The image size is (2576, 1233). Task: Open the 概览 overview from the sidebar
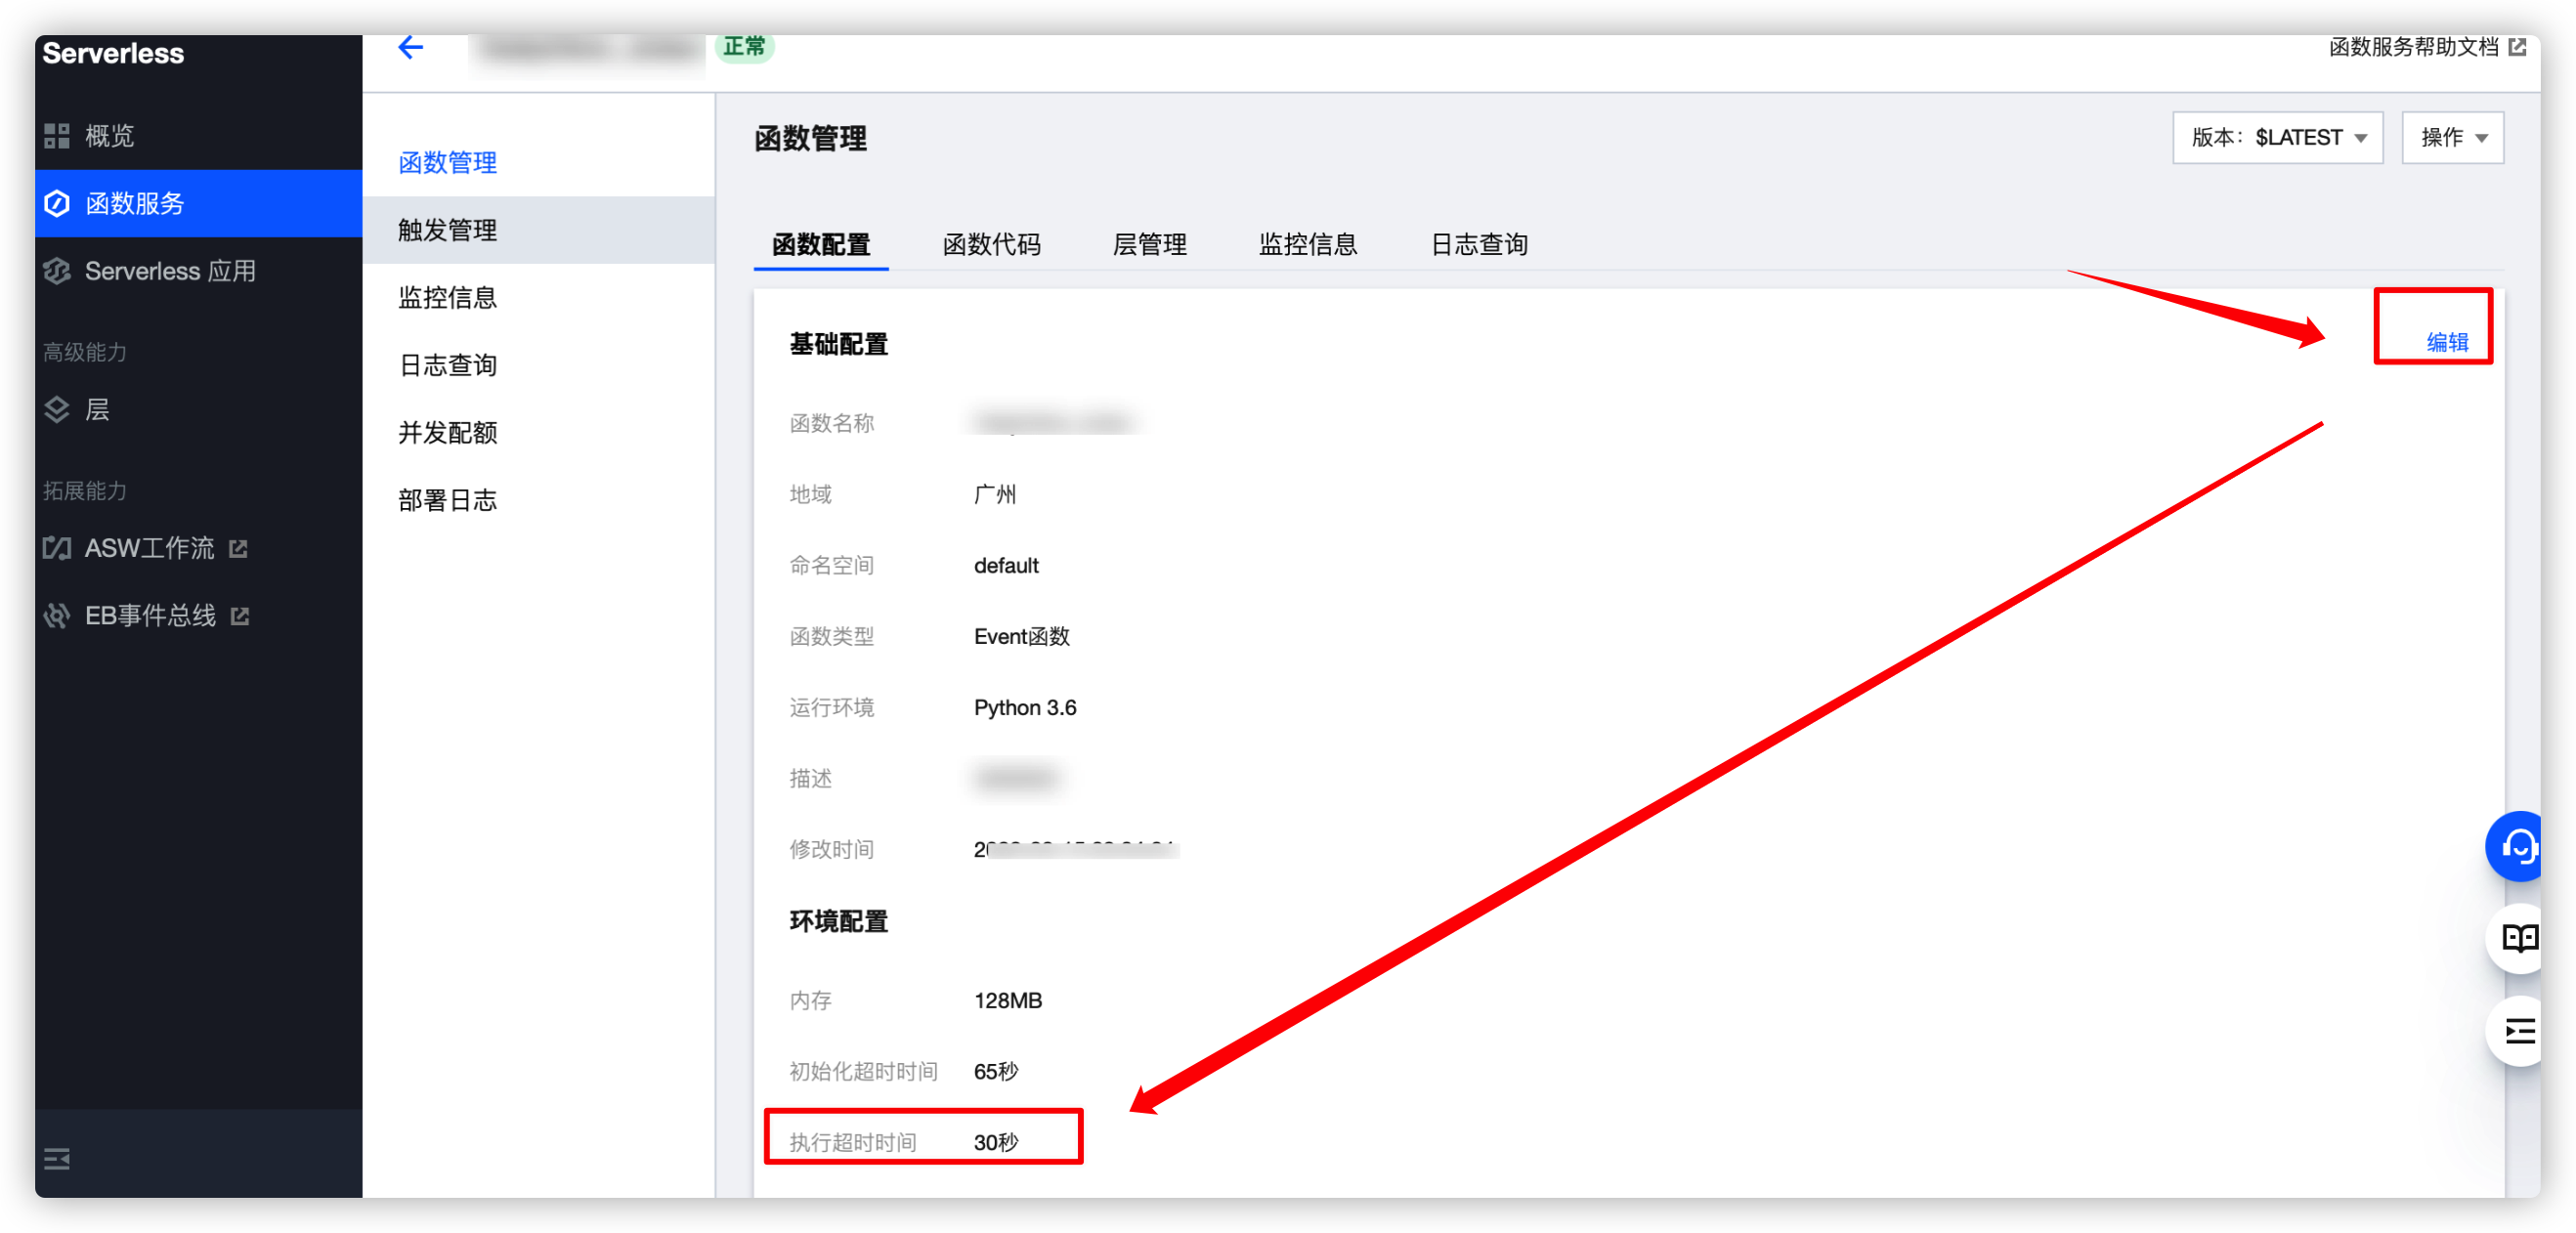click(110, 136)
